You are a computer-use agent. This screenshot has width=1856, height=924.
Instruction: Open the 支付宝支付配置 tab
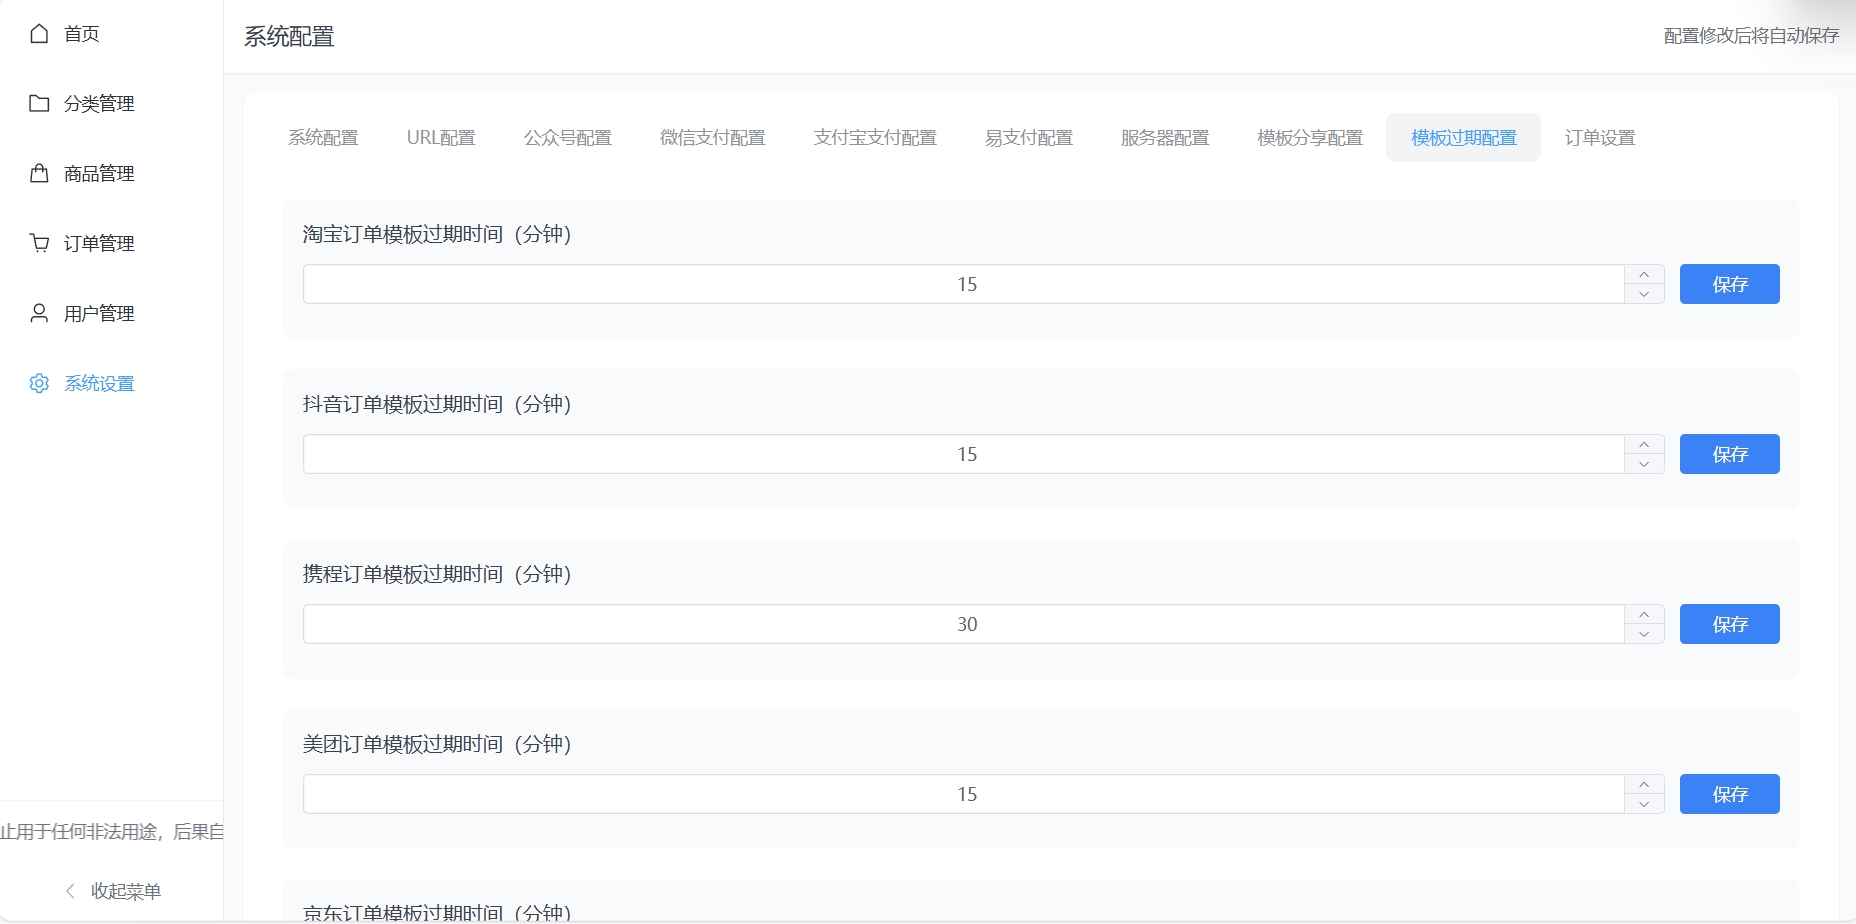tap(875, 138)
